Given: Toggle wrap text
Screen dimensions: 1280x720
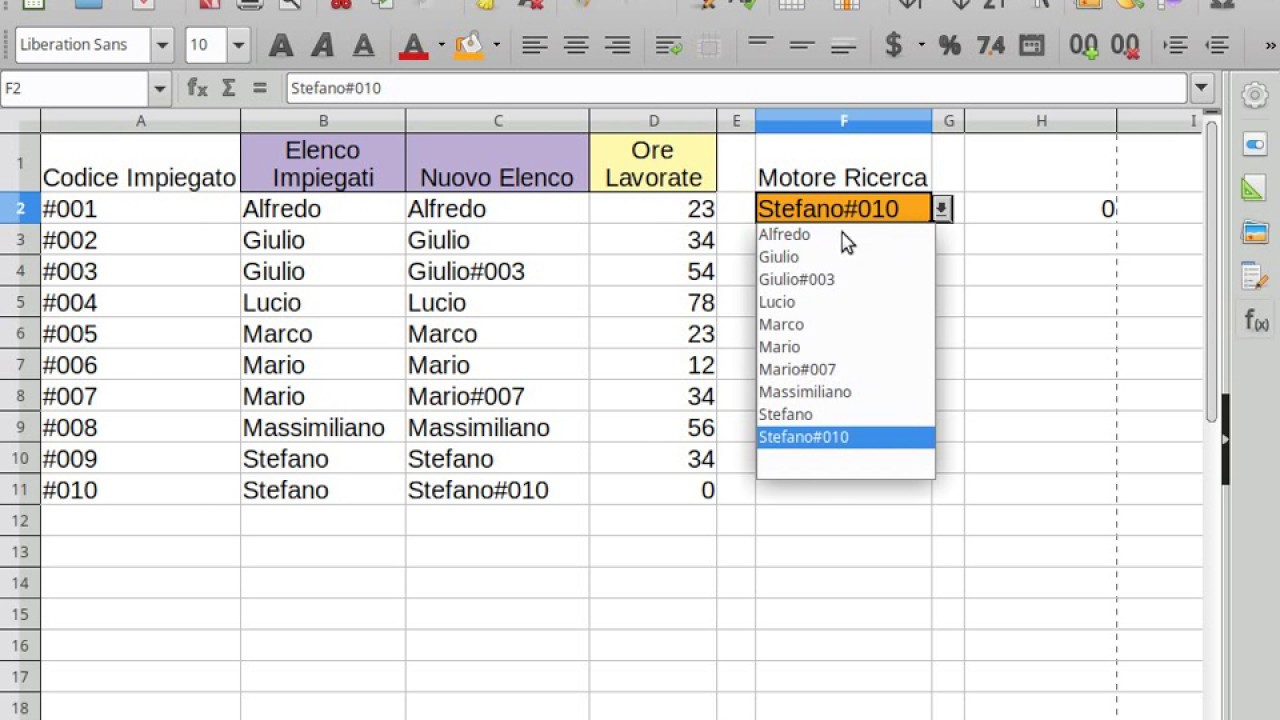Looking at the screenshot, I should point(668,45).
